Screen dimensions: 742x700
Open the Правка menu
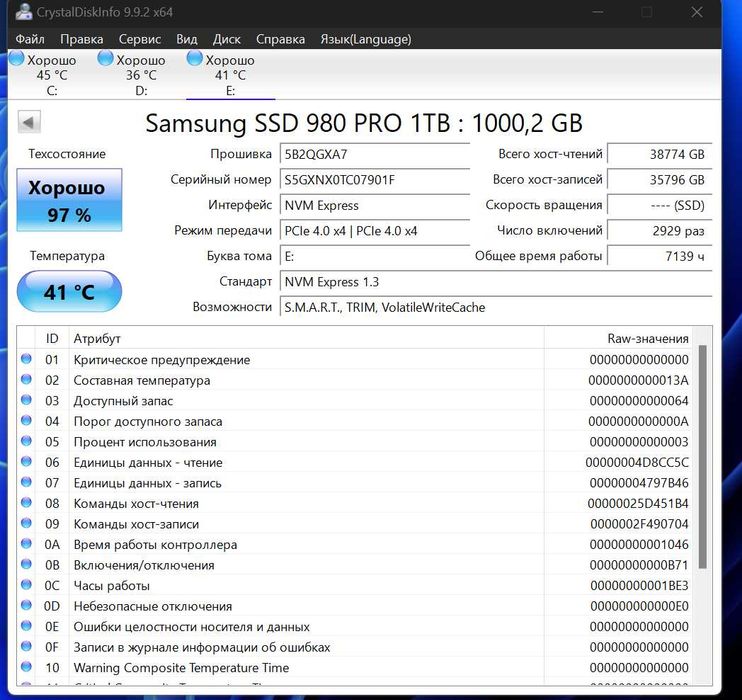tap(81, 39)
